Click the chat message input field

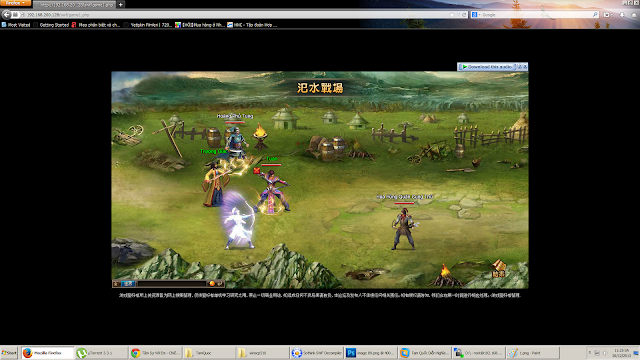pos(171,283)
